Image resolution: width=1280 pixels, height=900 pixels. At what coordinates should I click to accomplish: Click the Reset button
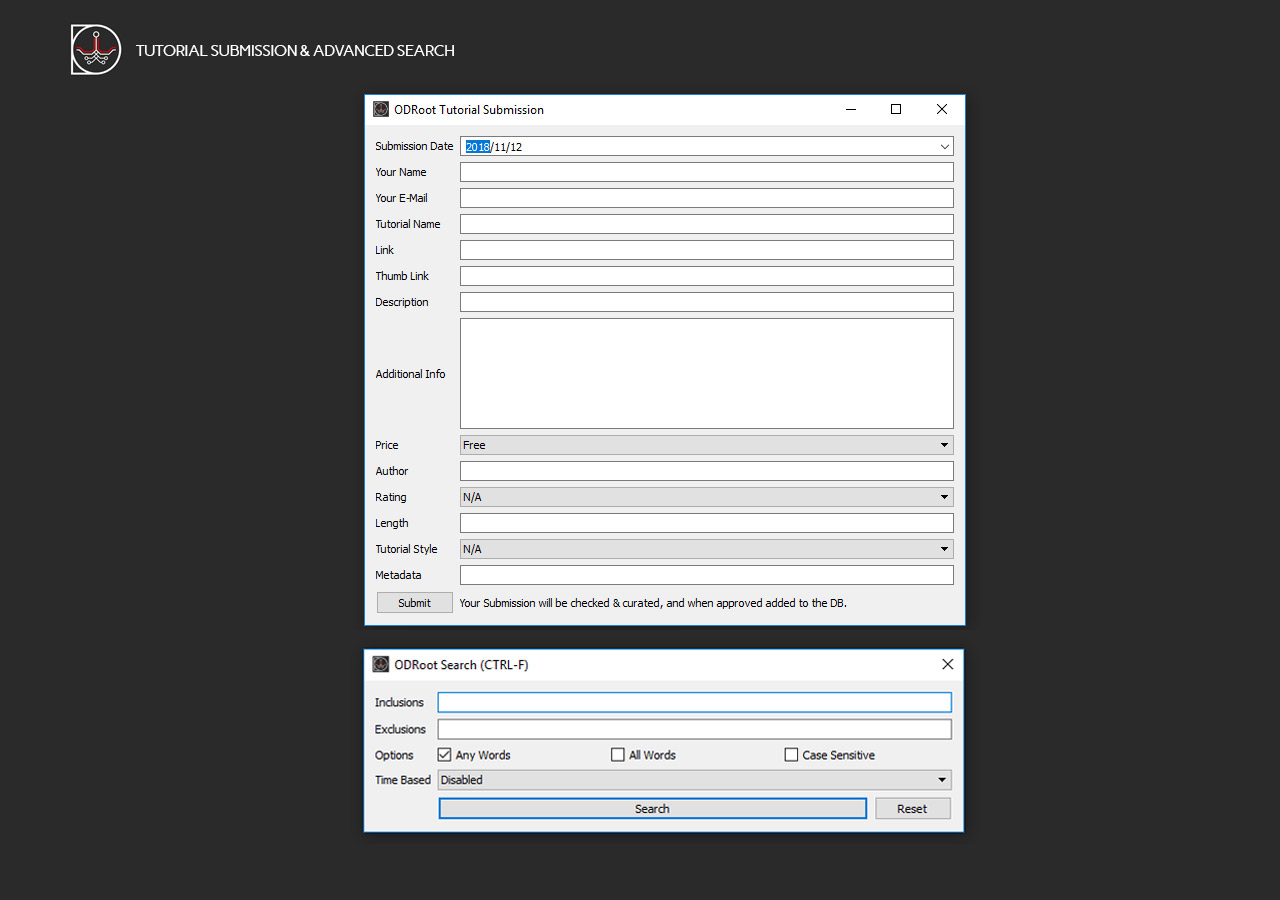pyautogui.click(x=912, y=809)
